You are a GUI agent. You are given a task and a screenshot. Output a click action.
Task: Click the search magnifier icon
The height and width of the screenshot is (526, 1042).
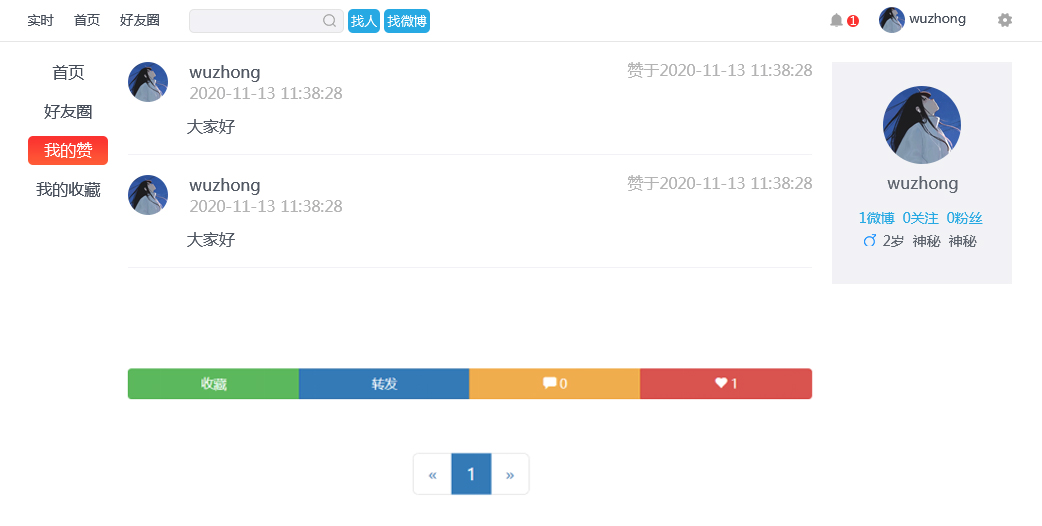330,21
